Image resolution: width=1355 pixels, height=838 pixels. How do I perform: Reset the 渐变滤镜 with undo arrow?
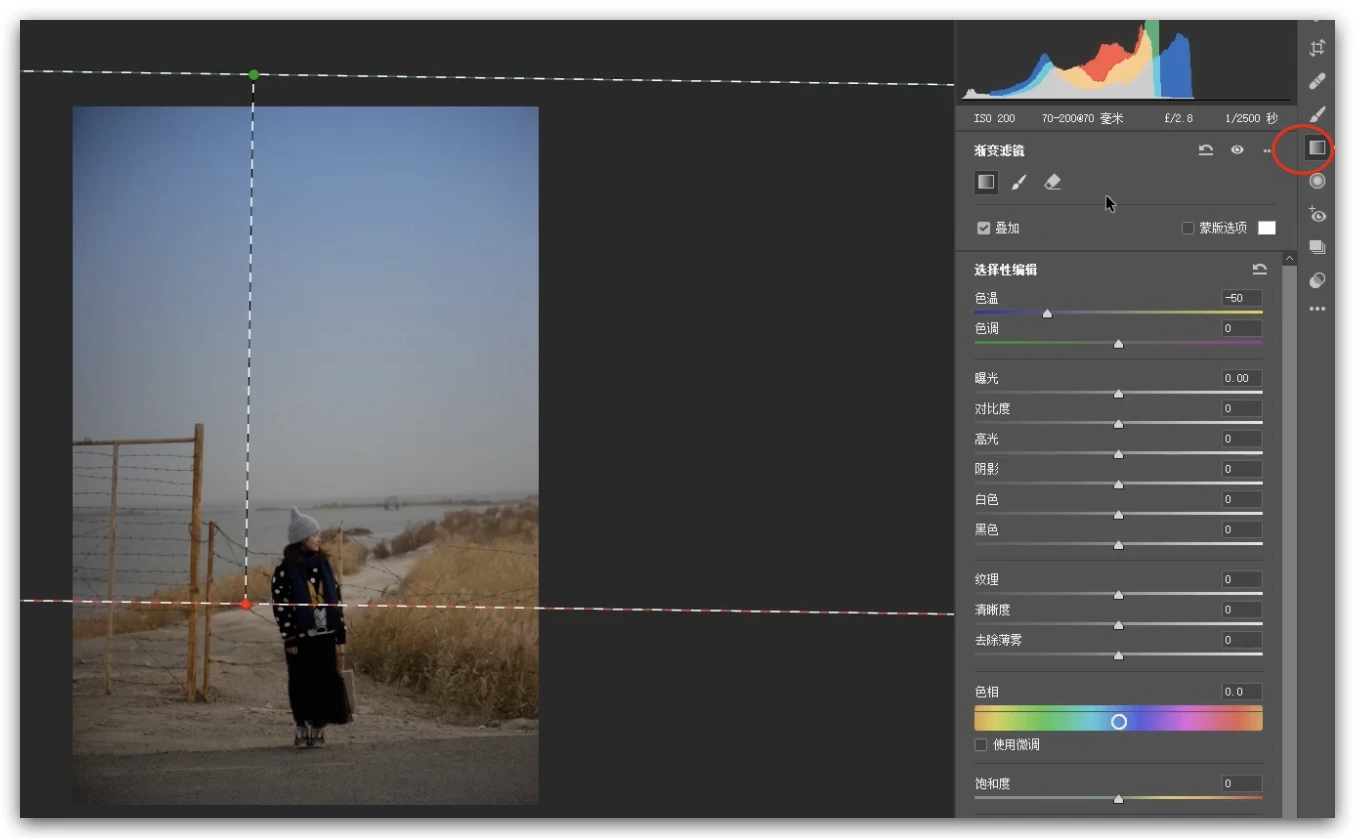coord(1206,150)
